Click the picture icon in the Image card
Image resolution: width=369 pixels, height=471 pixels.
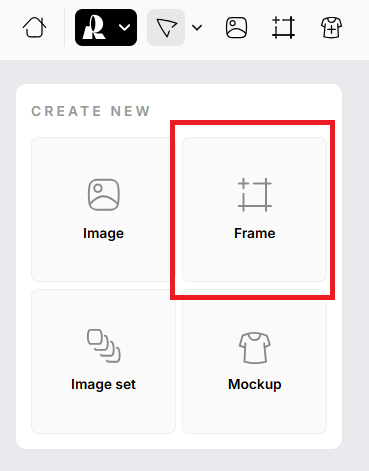104,195
